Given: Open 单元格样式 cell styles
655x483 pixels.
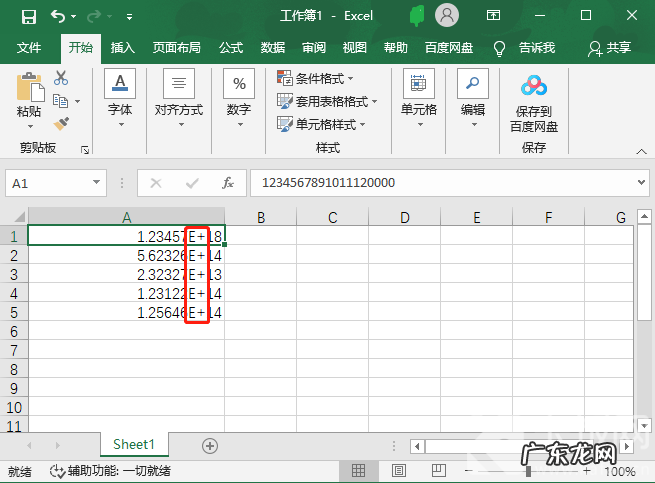Looking at the screenshot, I should coord(321,124).
